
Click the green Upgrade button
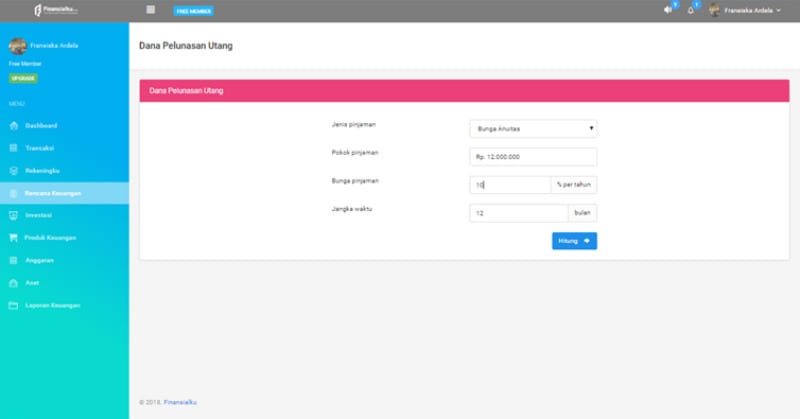23,78
